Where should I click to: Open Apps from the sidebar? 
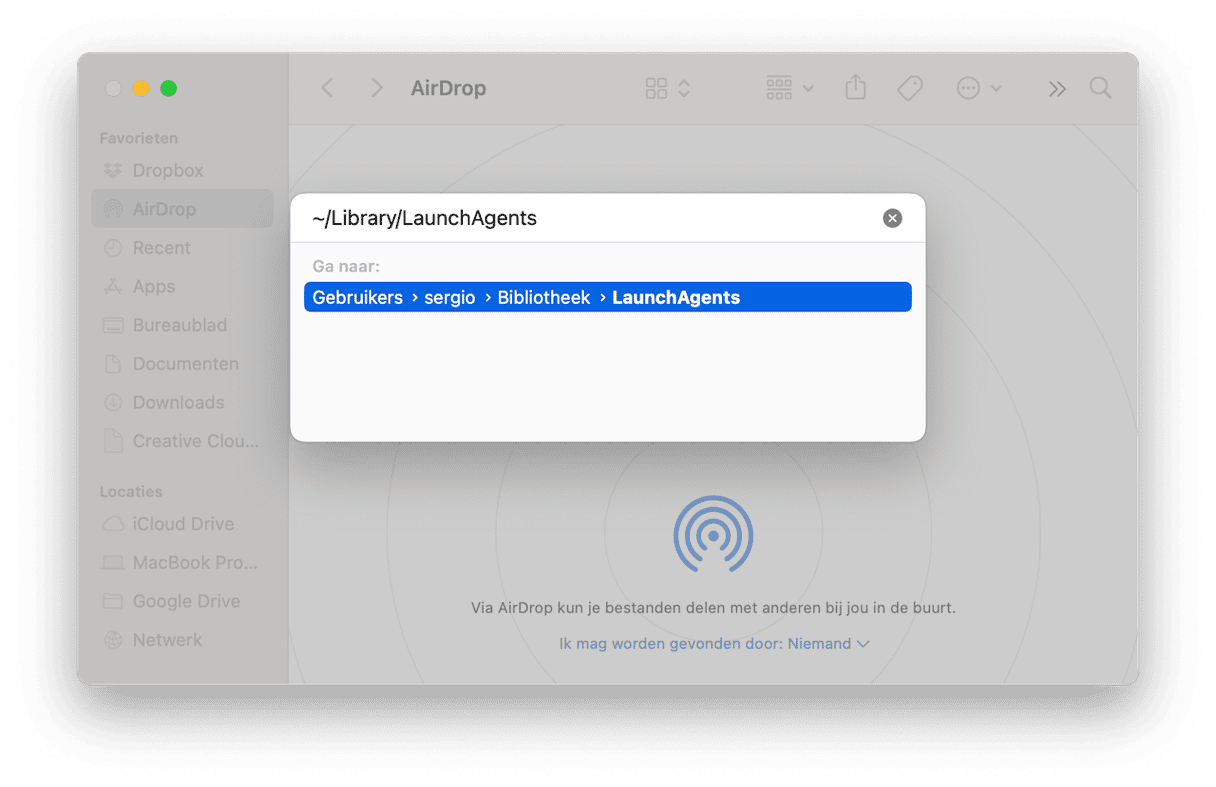click(x=153, y=287)
